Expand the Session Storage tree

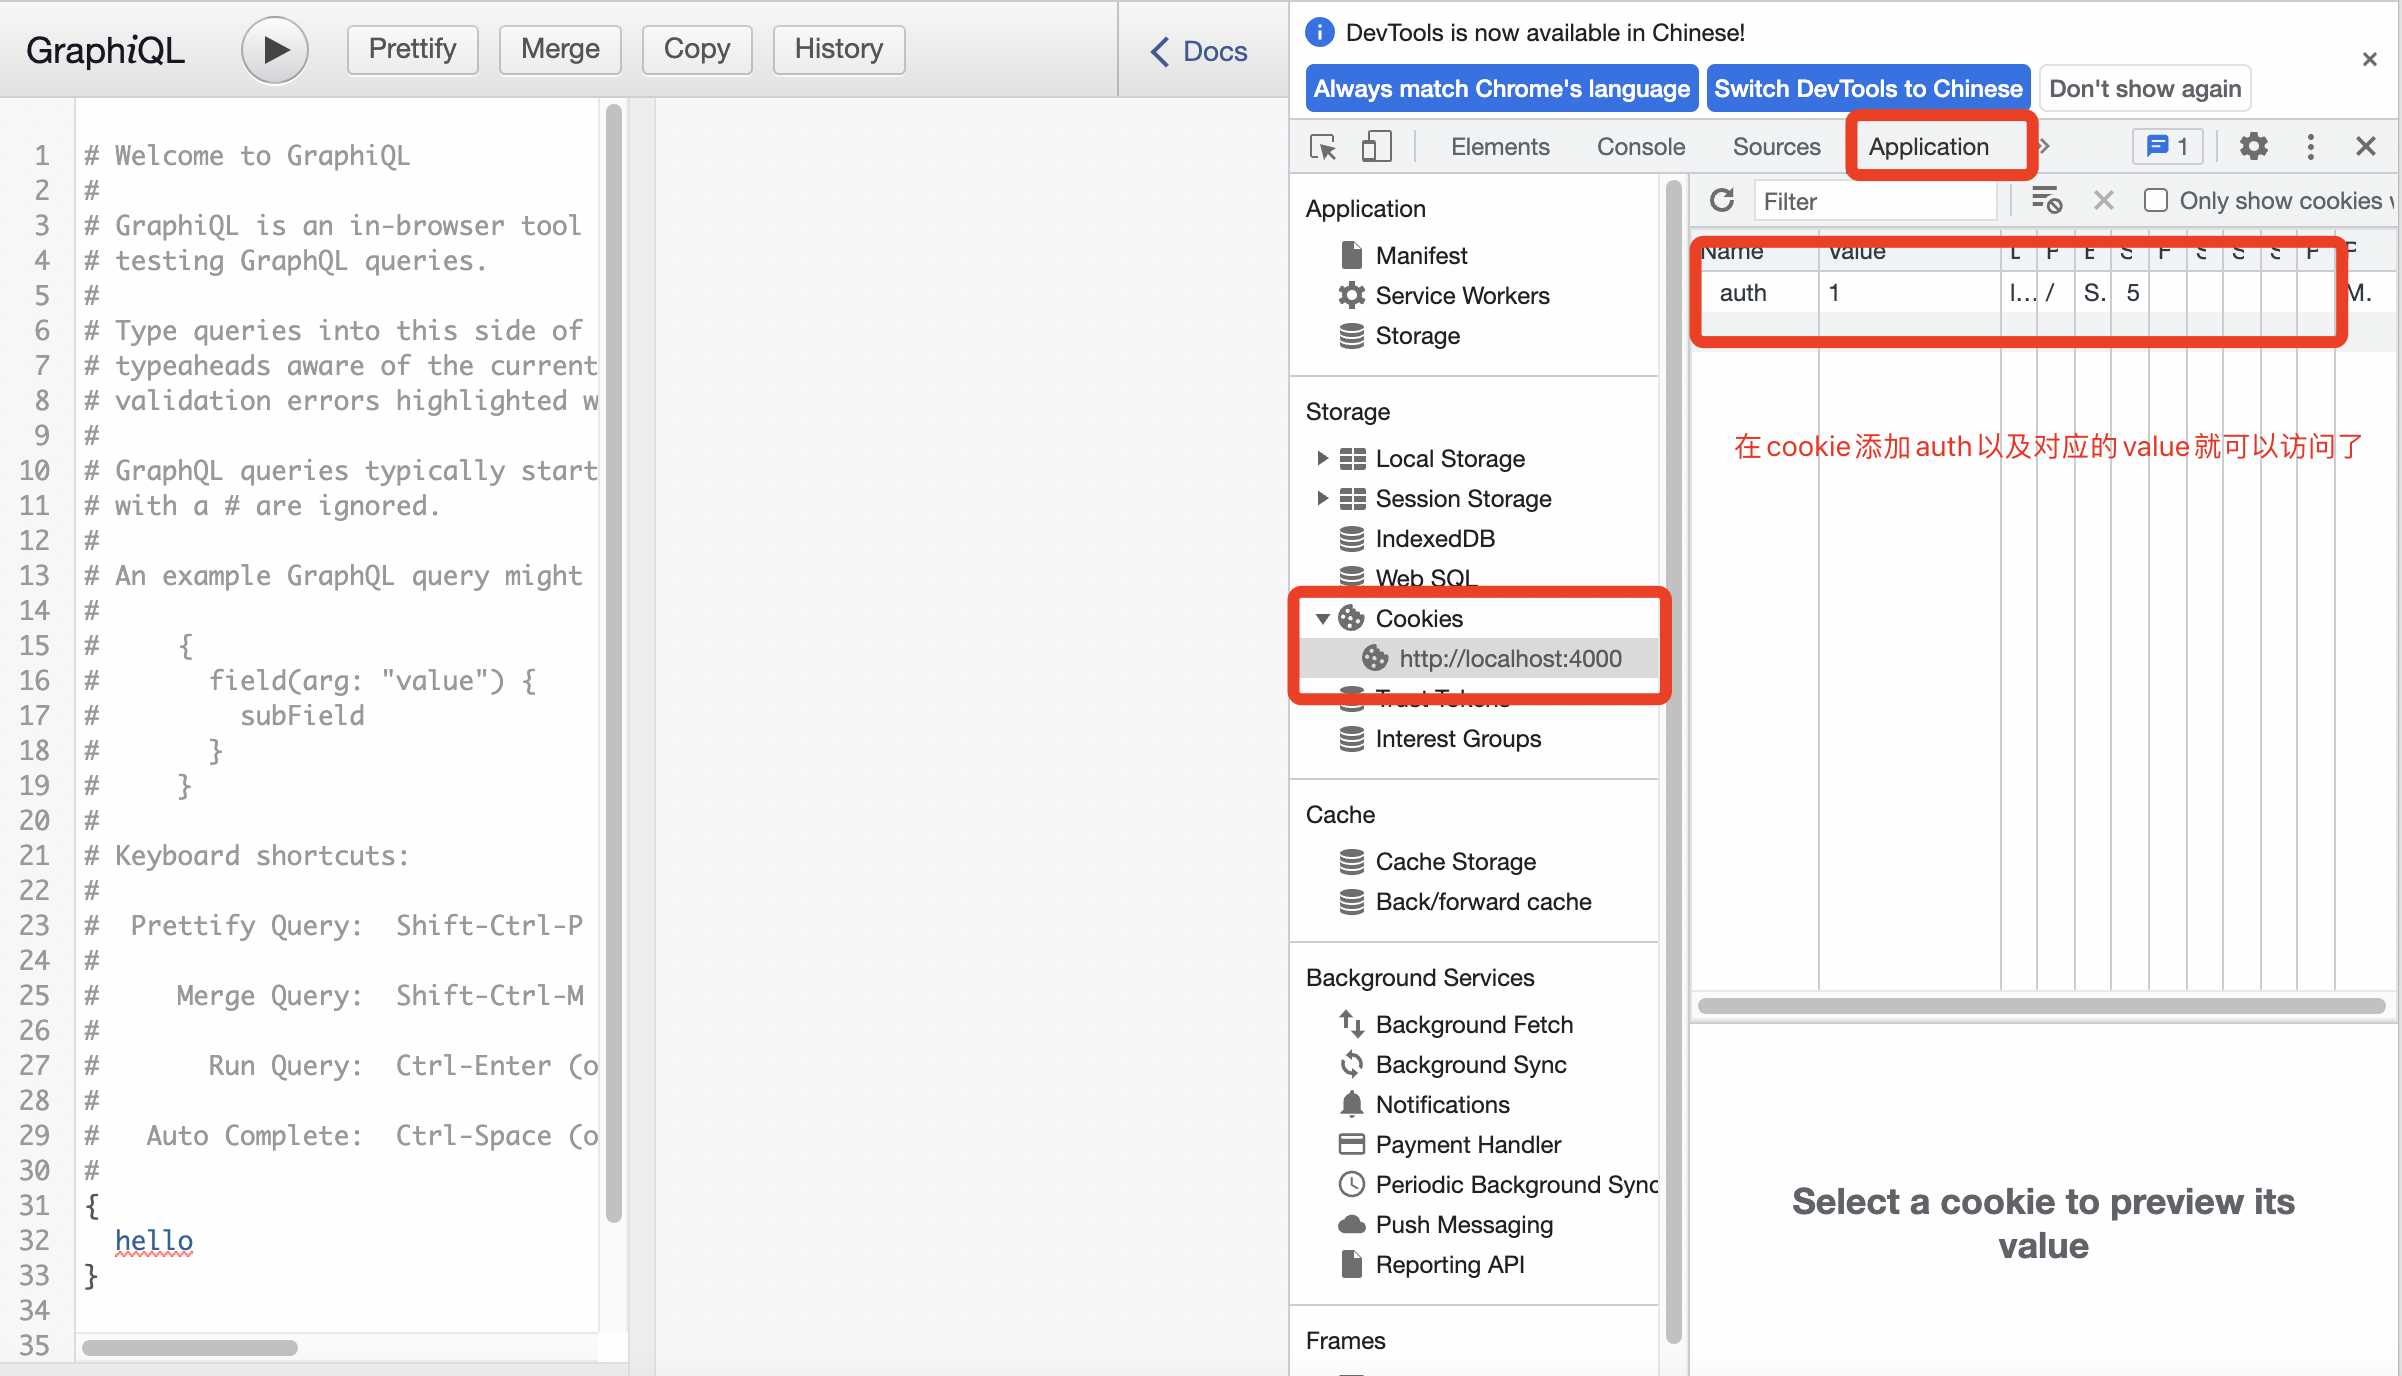coord(1322,499)
